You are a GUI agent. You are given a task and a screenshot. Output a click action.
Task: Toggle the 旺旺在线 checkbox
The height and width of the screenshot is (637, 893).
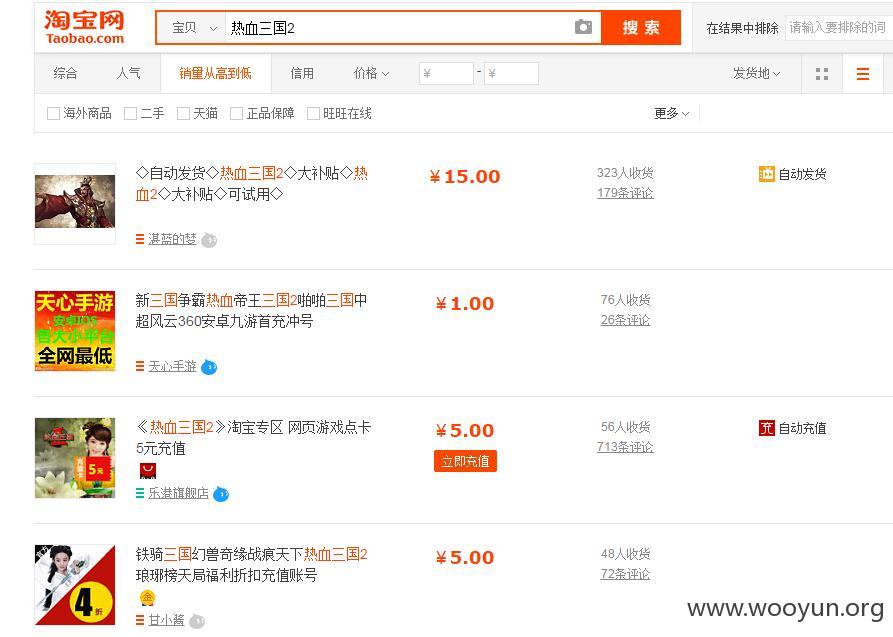click(x=313, y=113)
